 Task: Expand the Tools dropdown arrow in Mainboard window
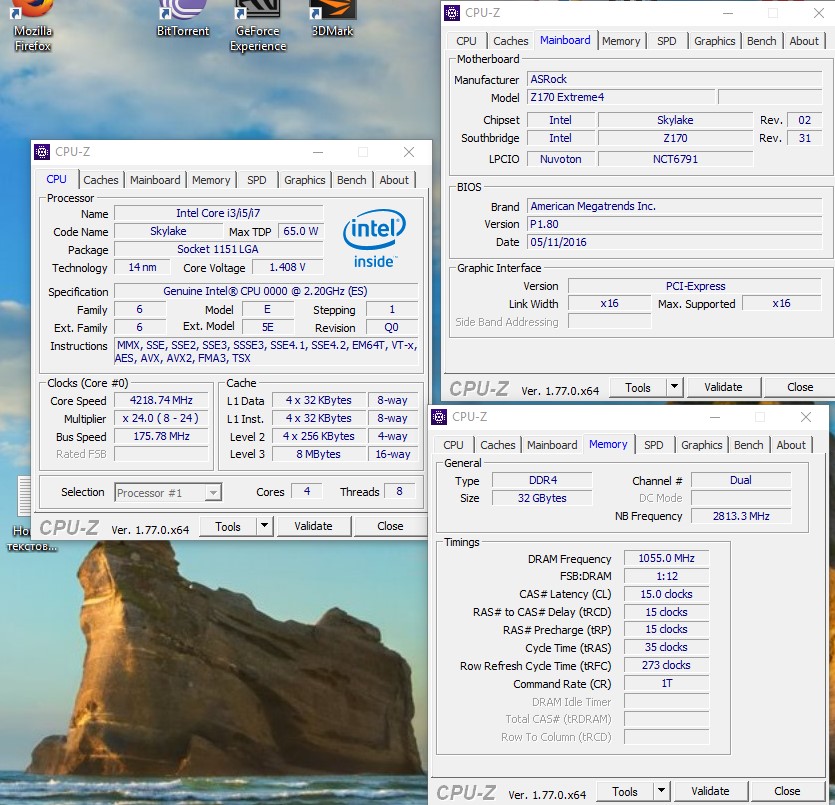coord(674,387)
